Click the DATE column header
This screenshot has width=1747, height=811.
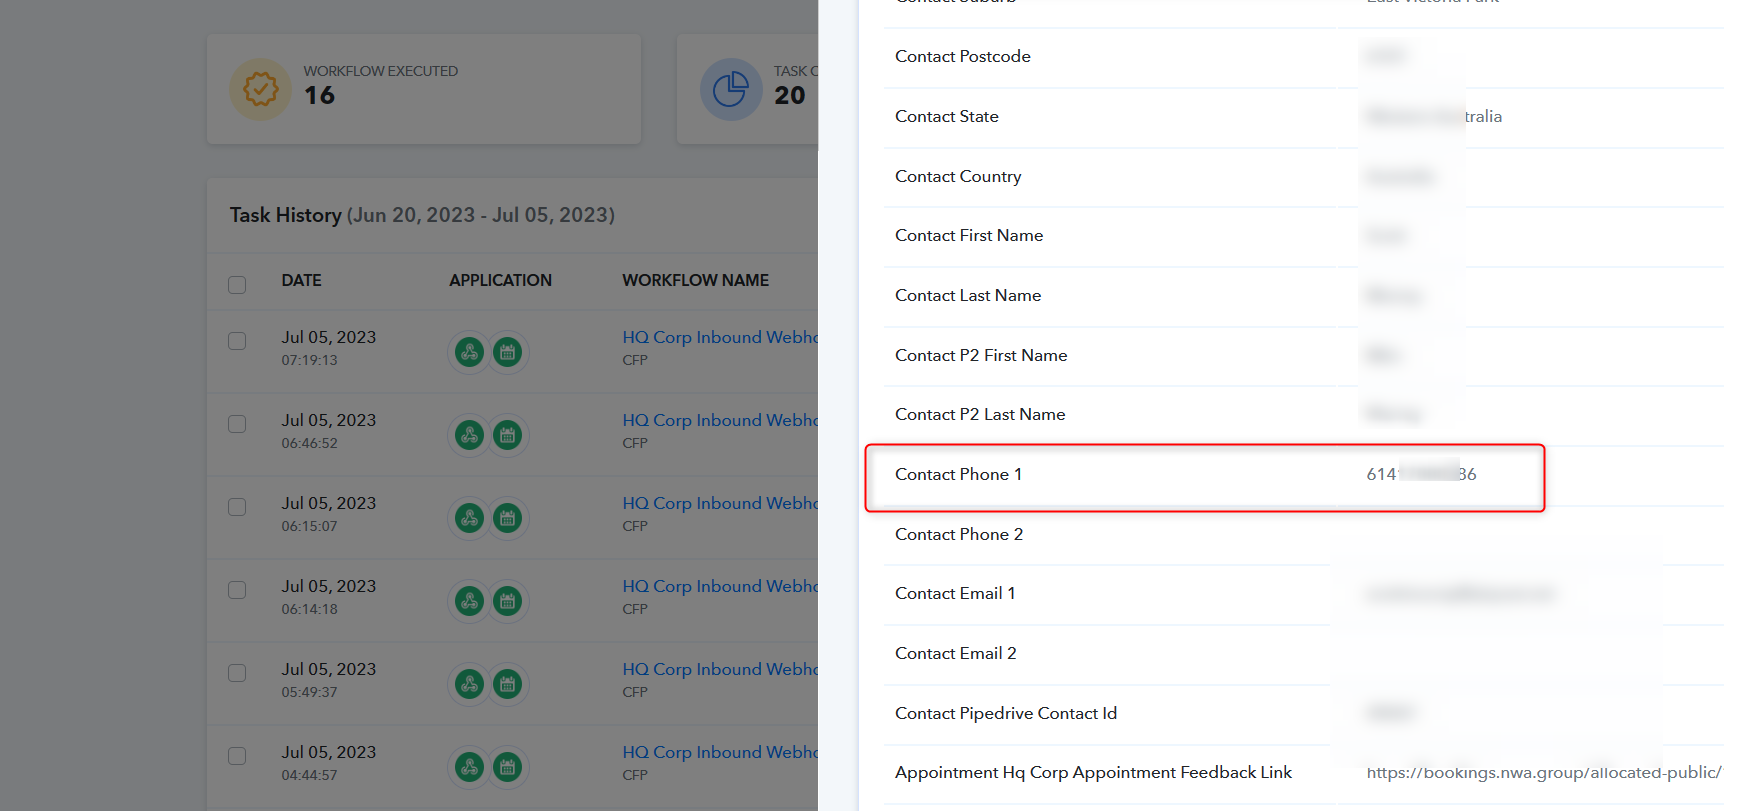tap(301, 281)
